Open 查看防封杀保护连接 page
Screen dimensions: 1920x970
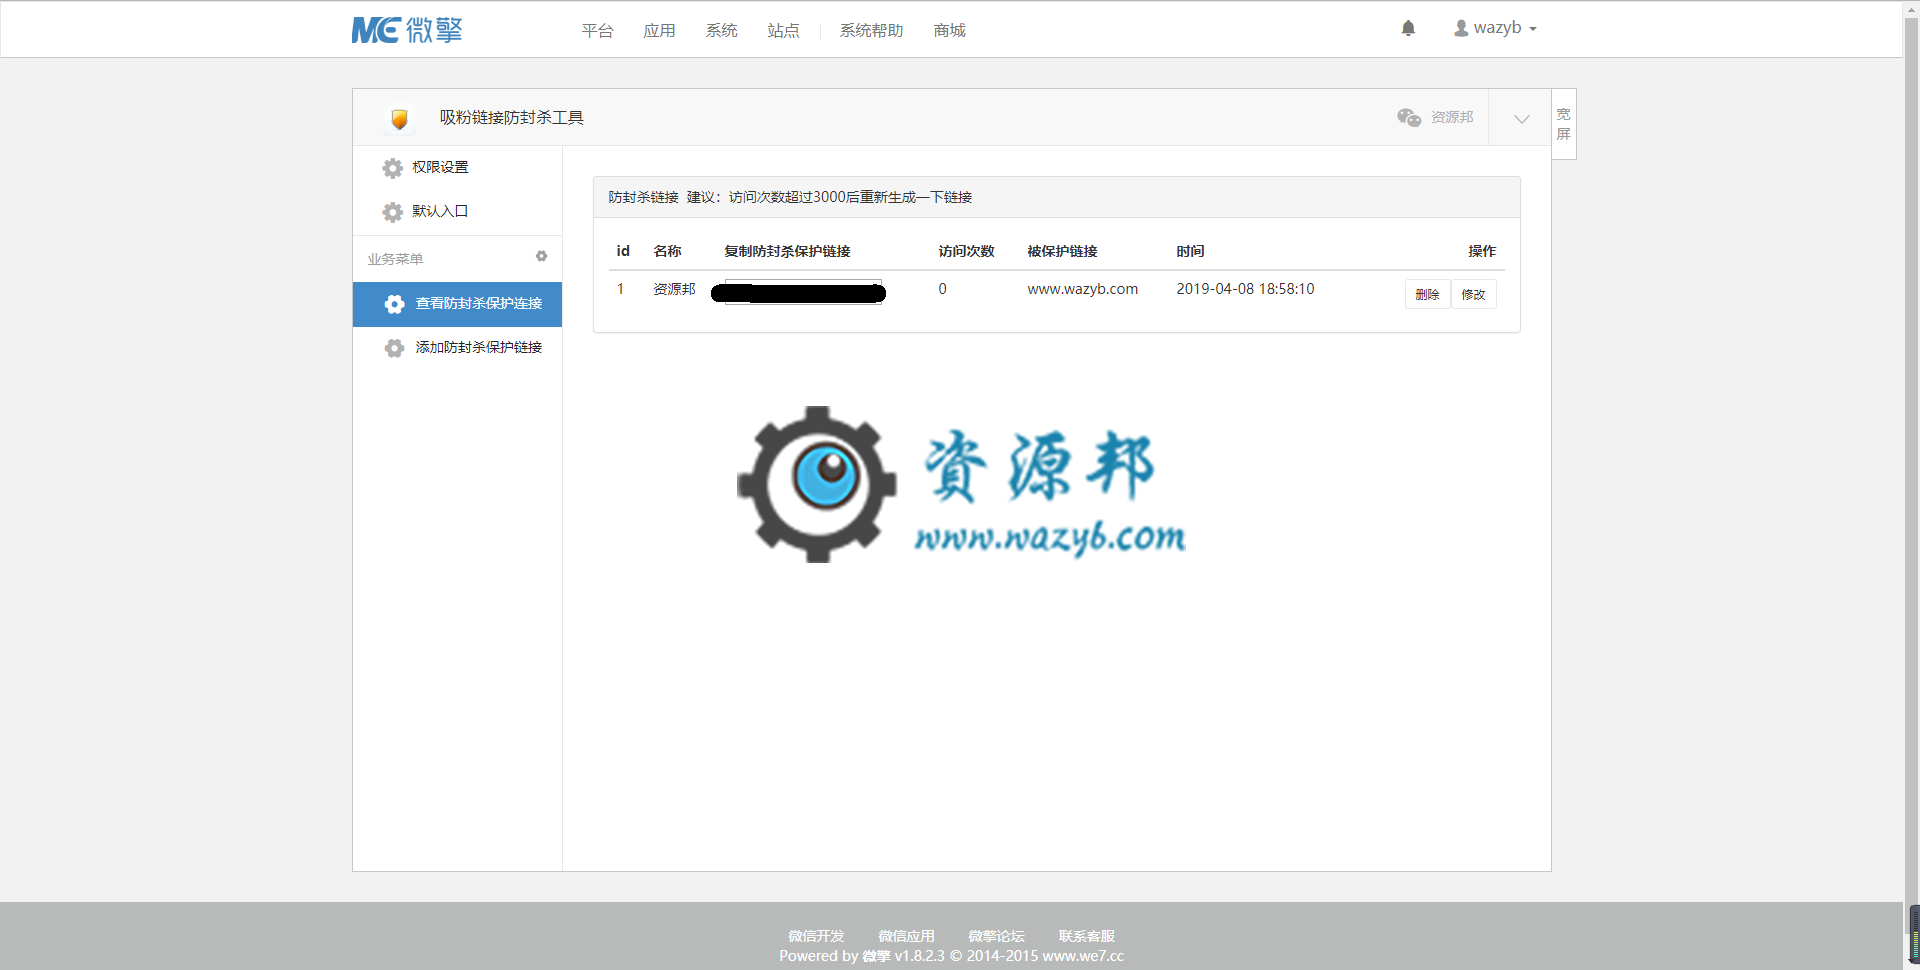point(457,304)
